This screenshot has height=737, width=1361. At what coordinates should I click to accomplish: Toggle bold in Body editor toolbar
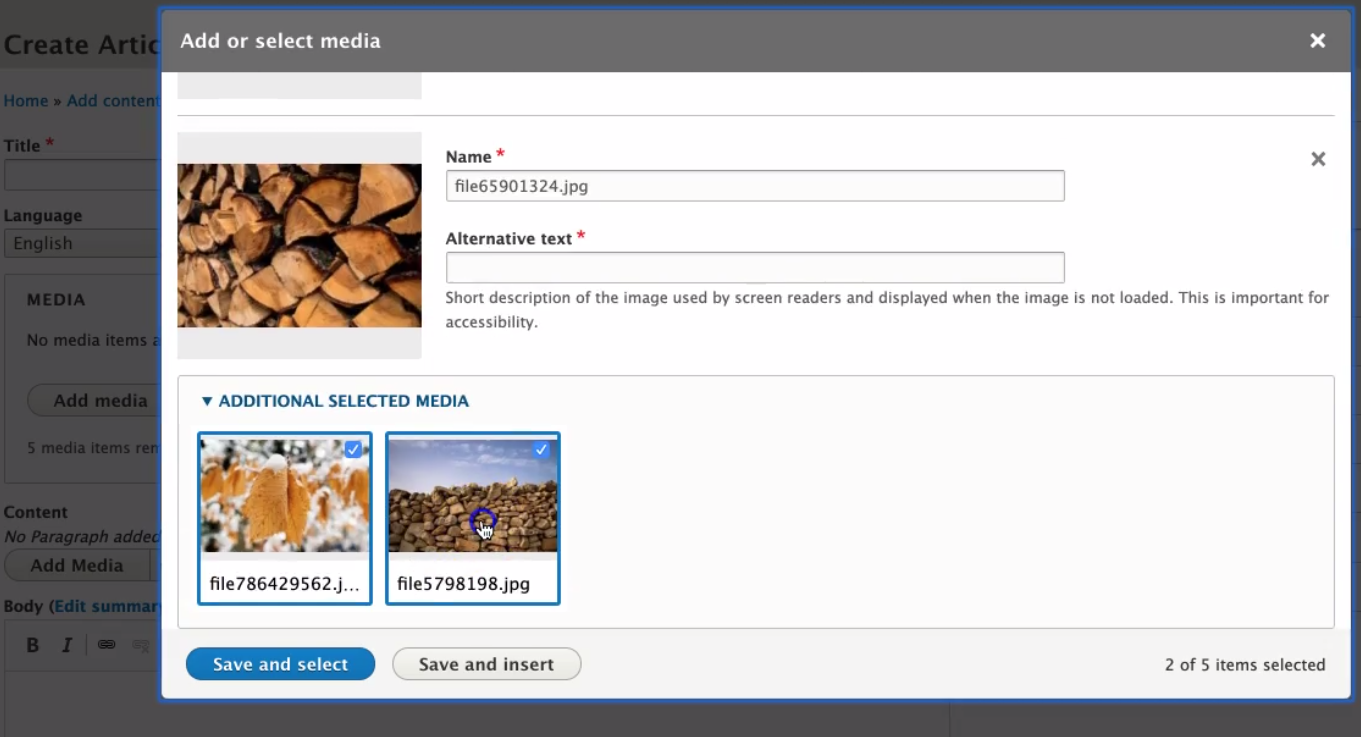coord(32,645)
